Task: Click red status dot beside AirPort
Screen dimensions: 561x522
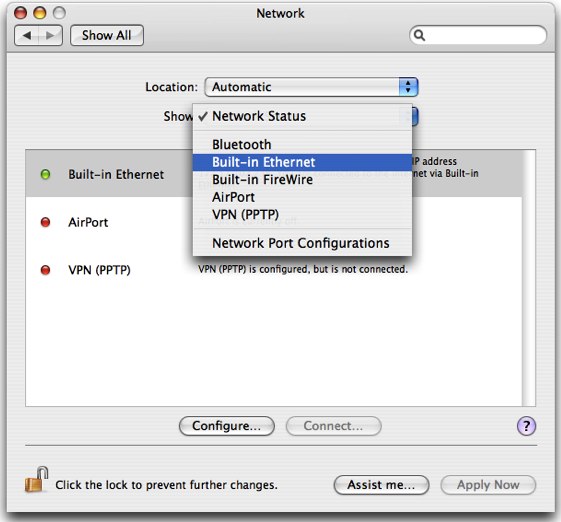Action: click(x=45, y=222)
